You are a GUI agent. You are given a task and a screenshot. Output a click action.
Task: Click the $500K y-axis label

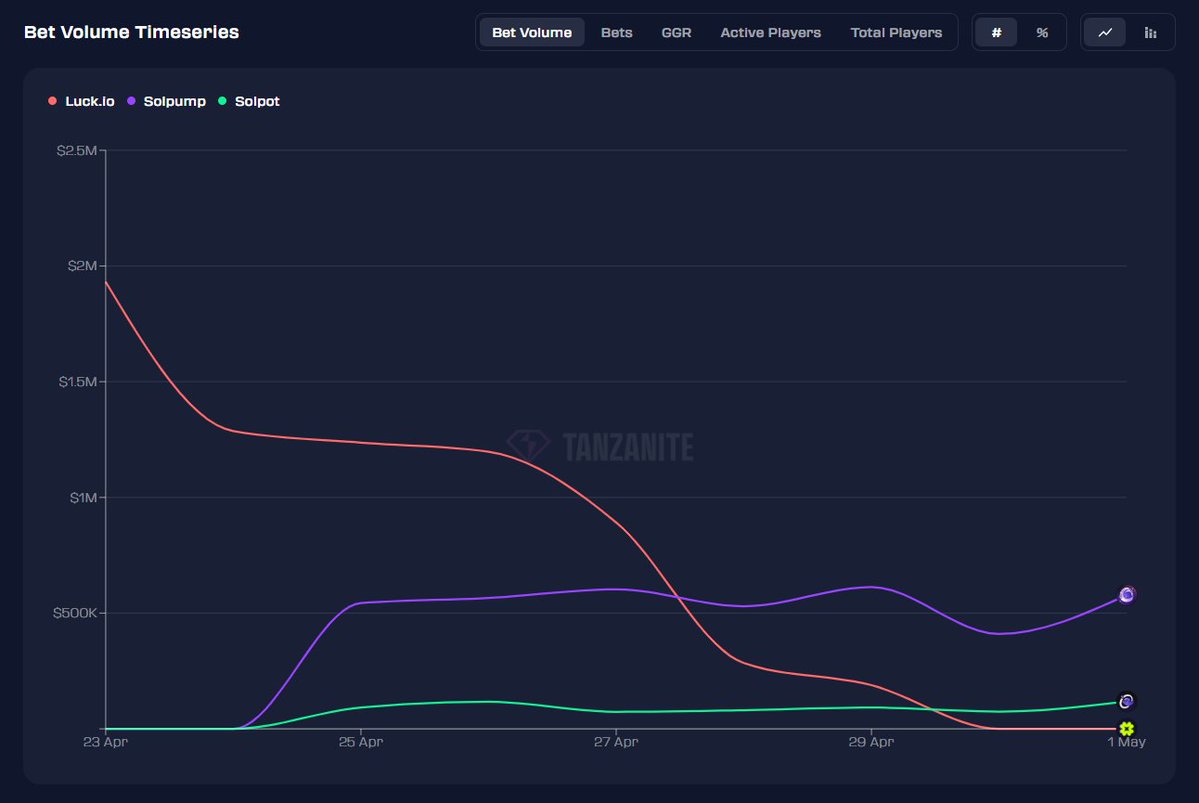click(x=75, y=613)
